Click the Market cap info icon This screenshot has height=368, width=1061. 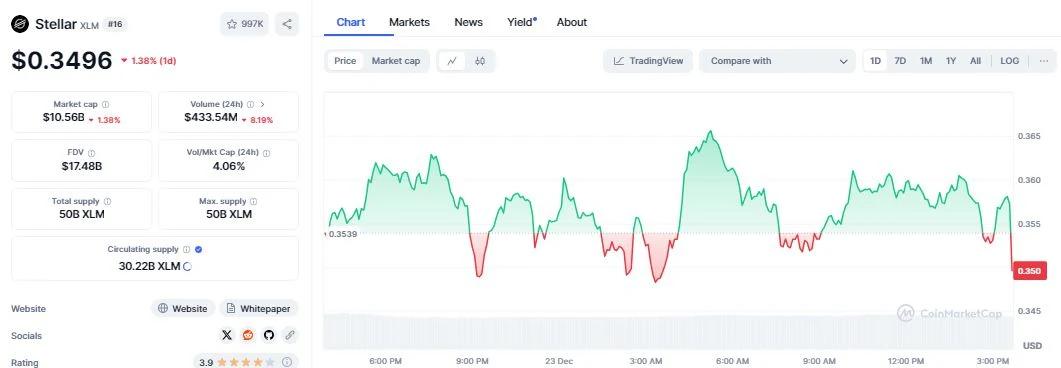click(x=106, y=105)
